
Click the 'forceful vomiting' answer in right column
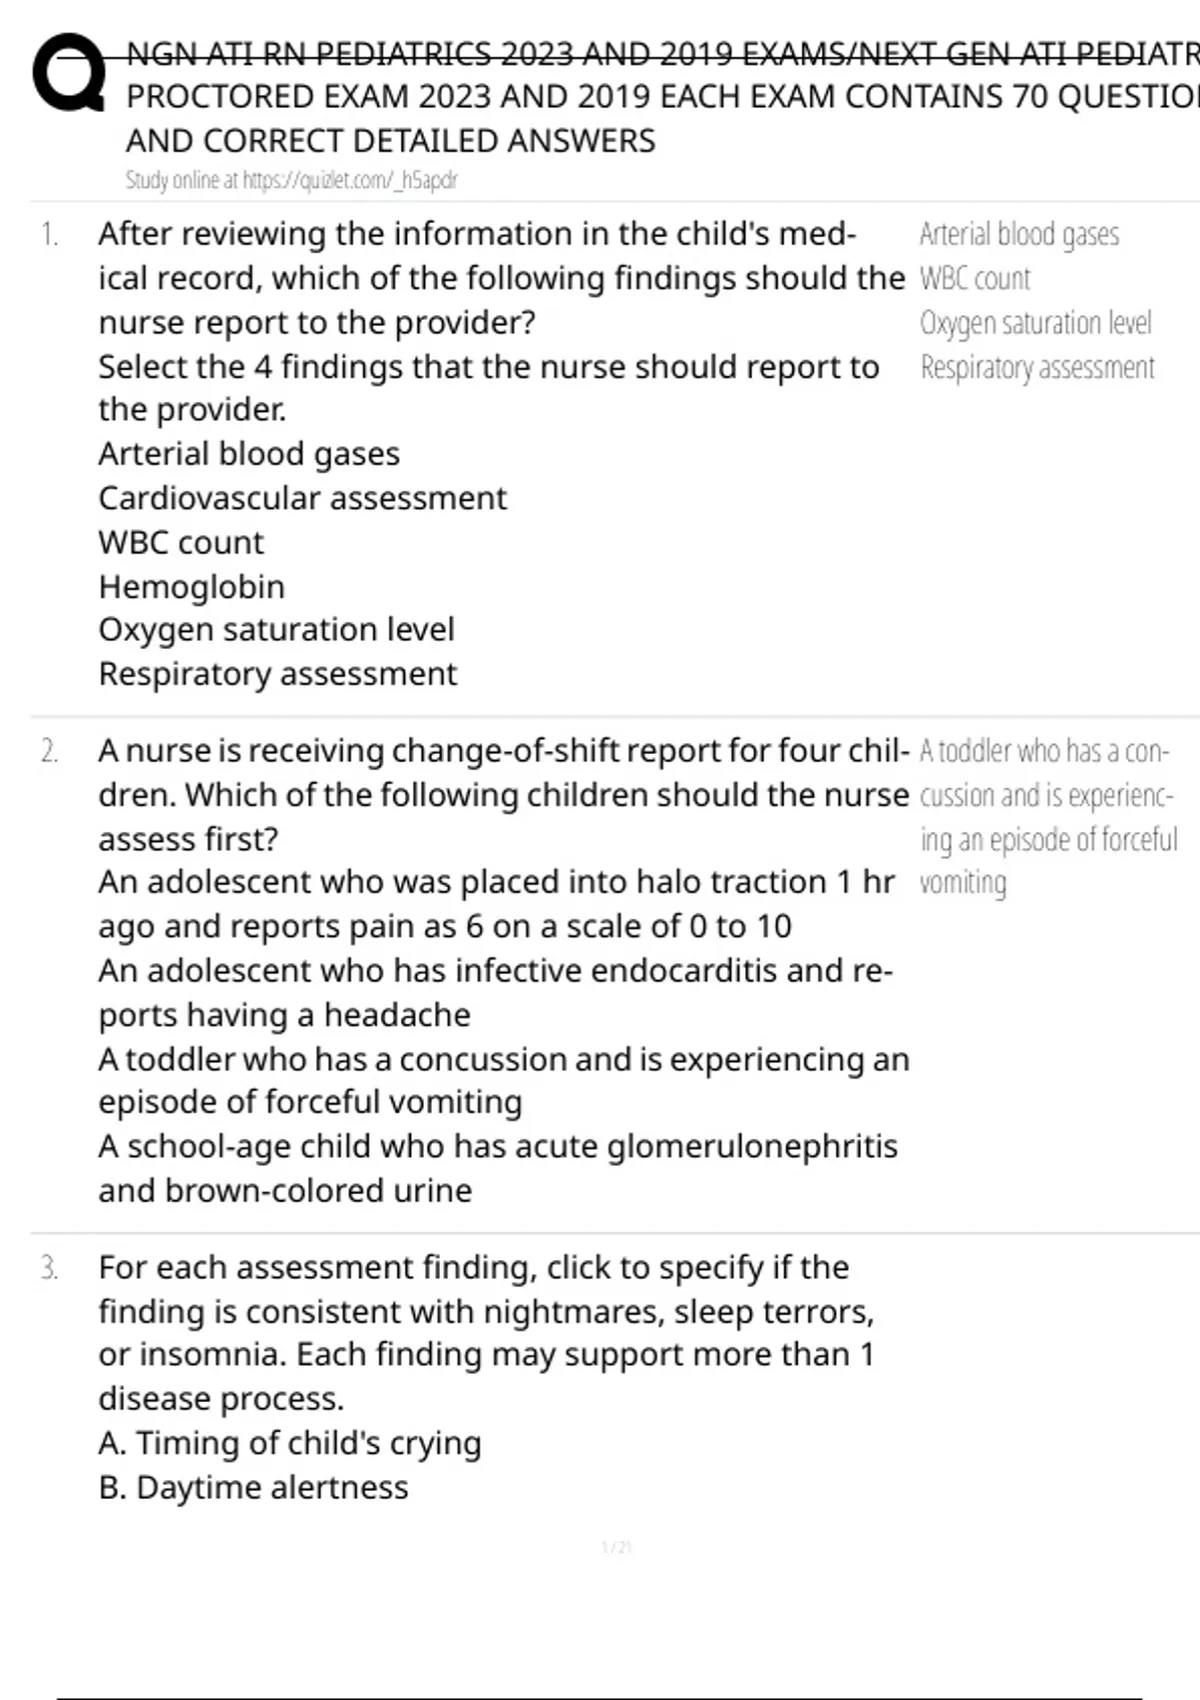tap(1045, 817)
